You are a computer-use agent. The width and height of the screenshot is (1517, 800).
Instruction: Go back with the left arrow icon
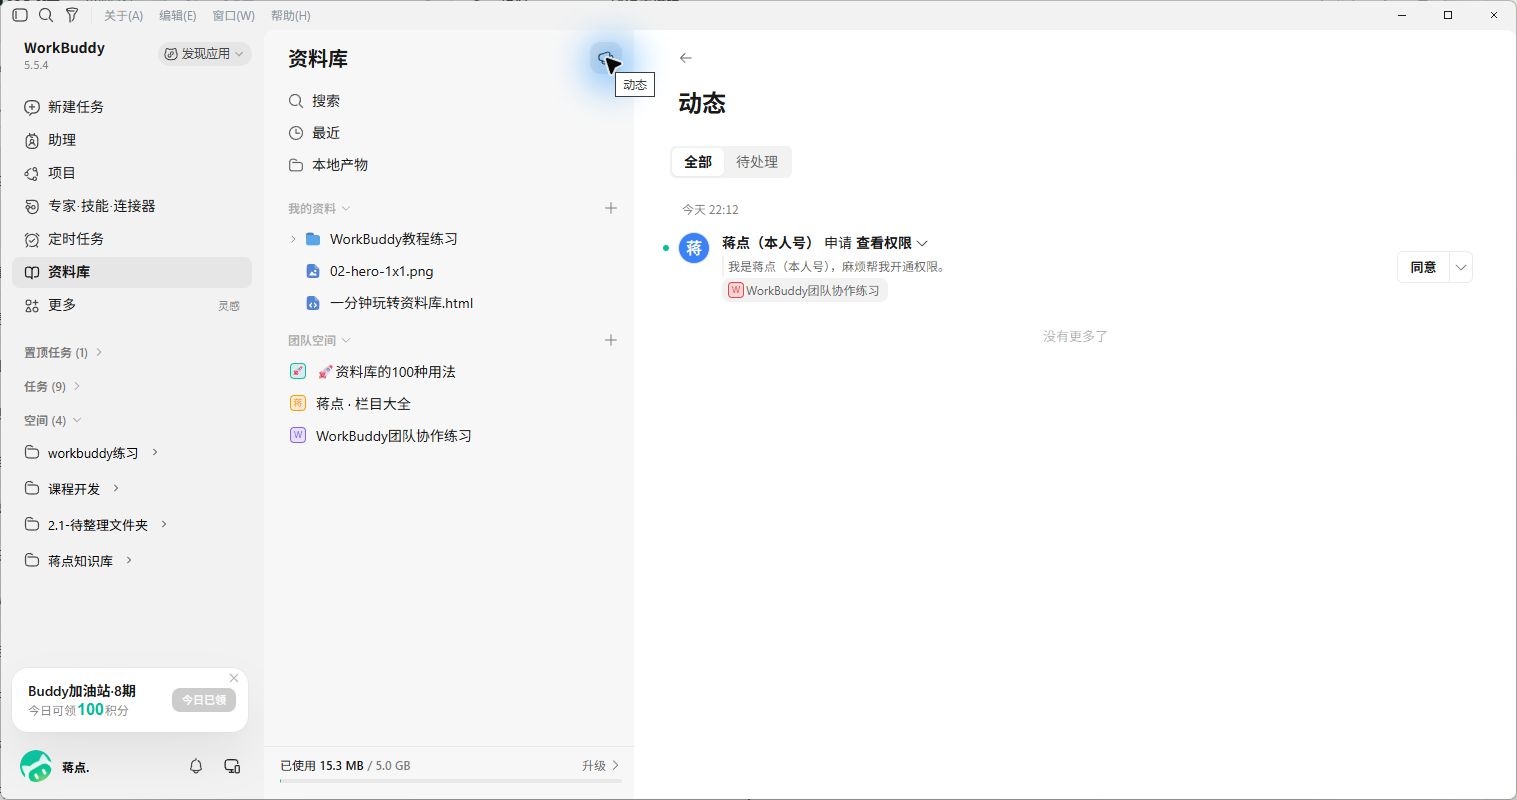(685, 58)
